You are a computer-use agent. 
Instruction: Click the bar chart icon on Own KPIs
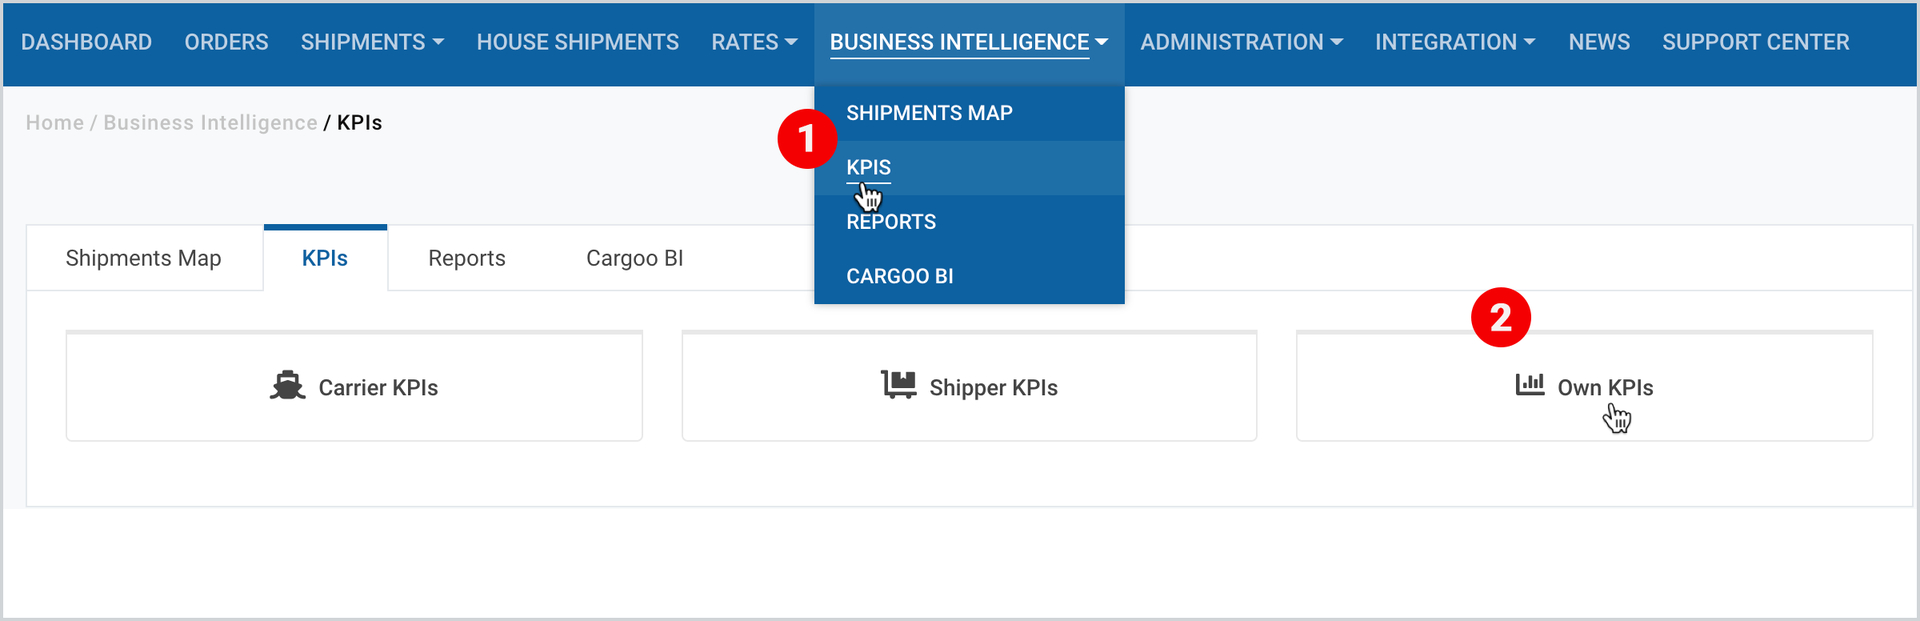pyautogui.click(x=1530, y=385)
